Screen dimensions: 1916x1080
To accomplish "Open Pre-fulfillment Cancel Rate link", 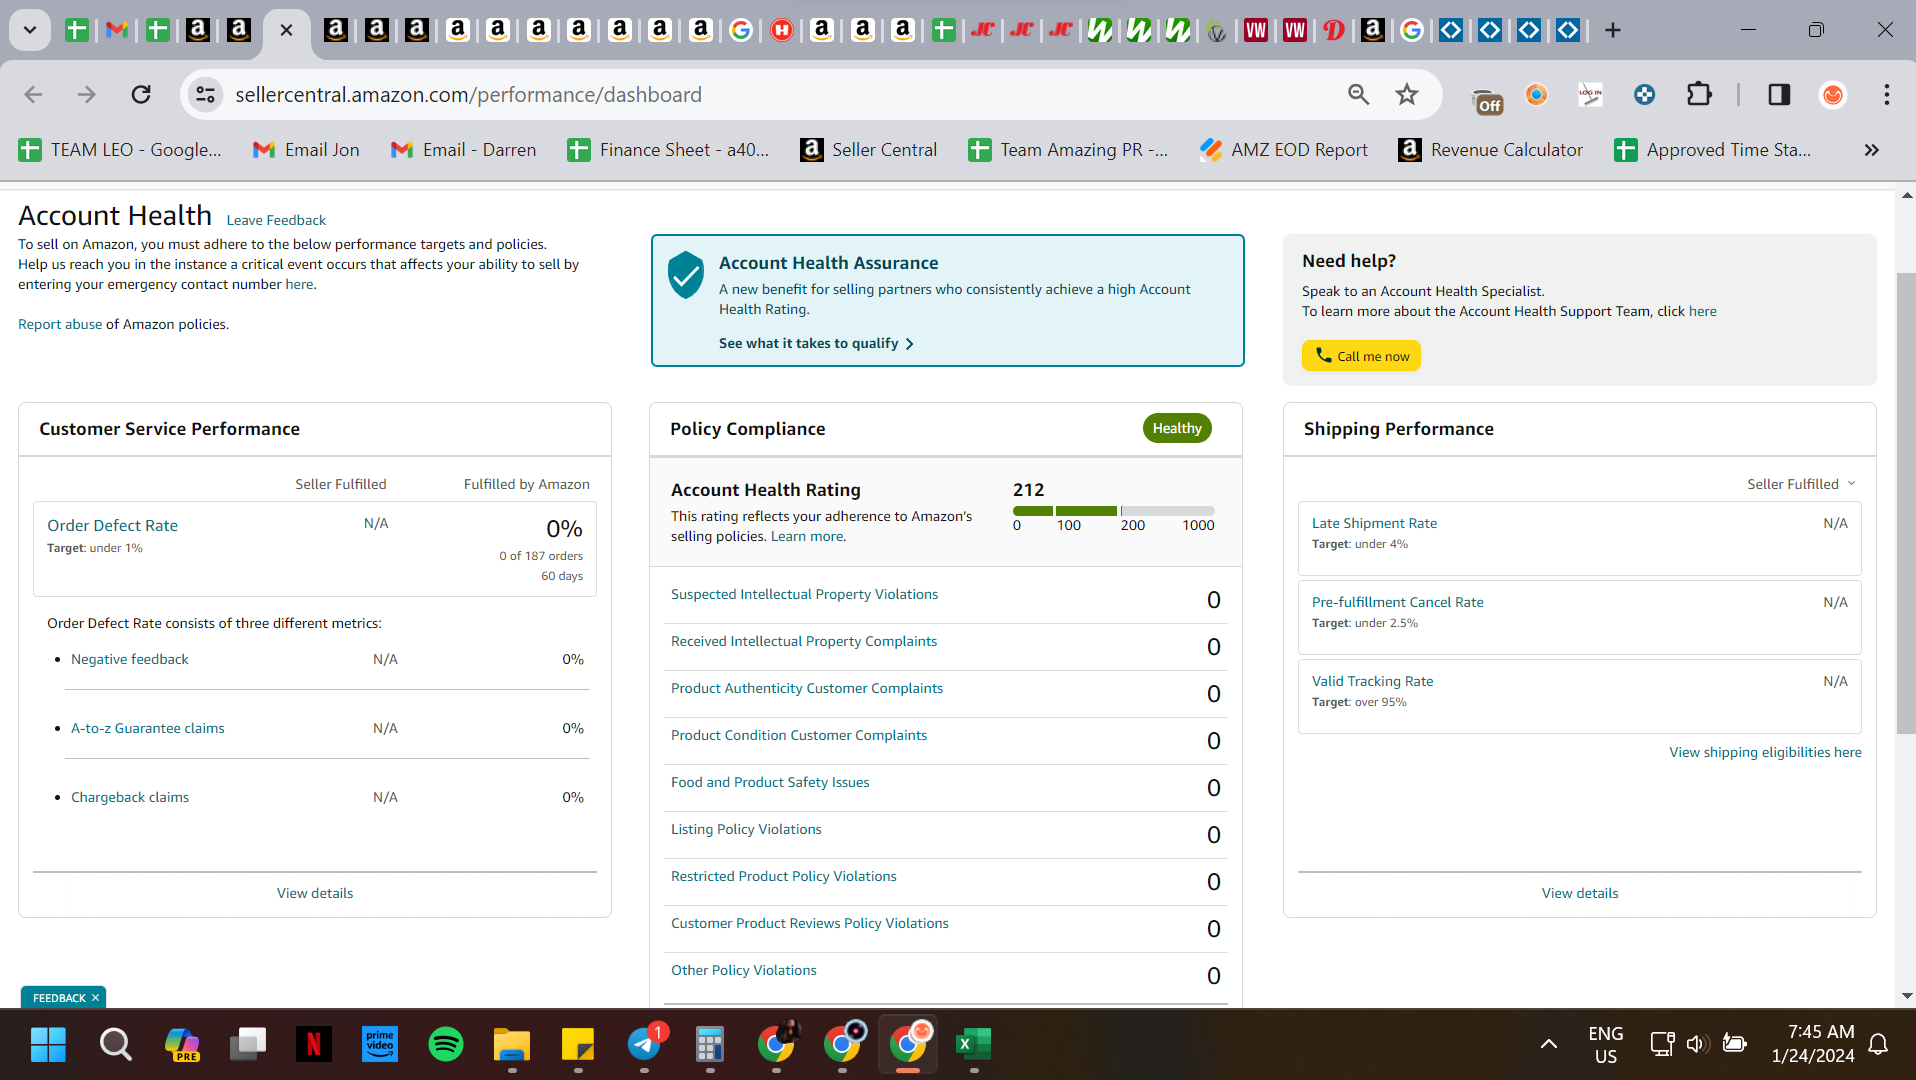I will (x=1397, y=602).
